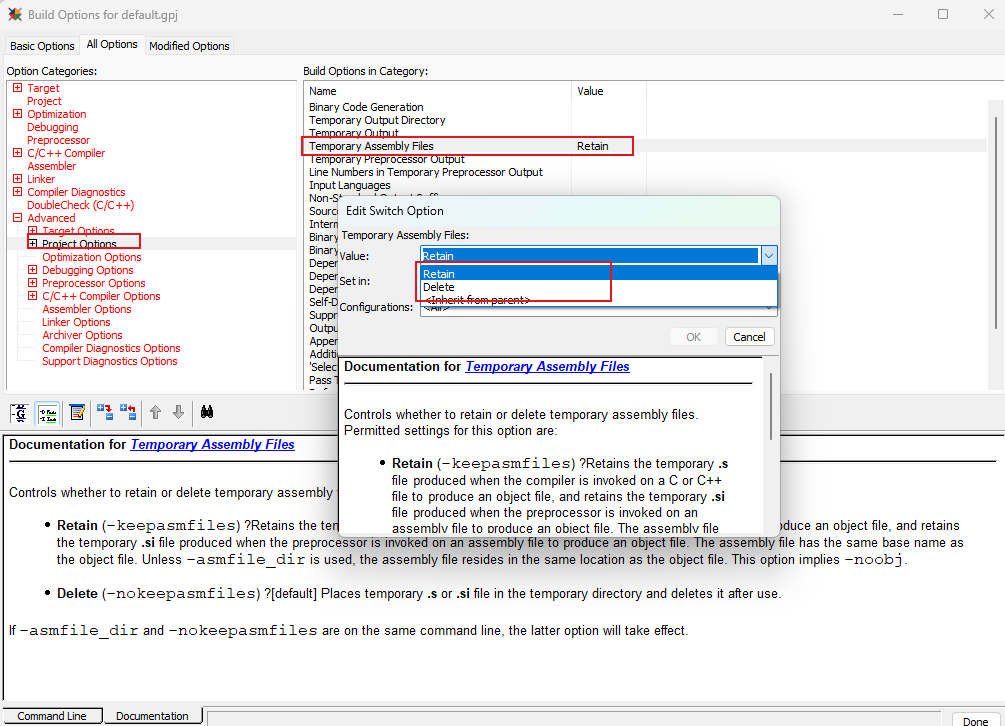Click the Done button
Image resolution: width=1005 pixels, height=726 pixels.
(975, 720)
